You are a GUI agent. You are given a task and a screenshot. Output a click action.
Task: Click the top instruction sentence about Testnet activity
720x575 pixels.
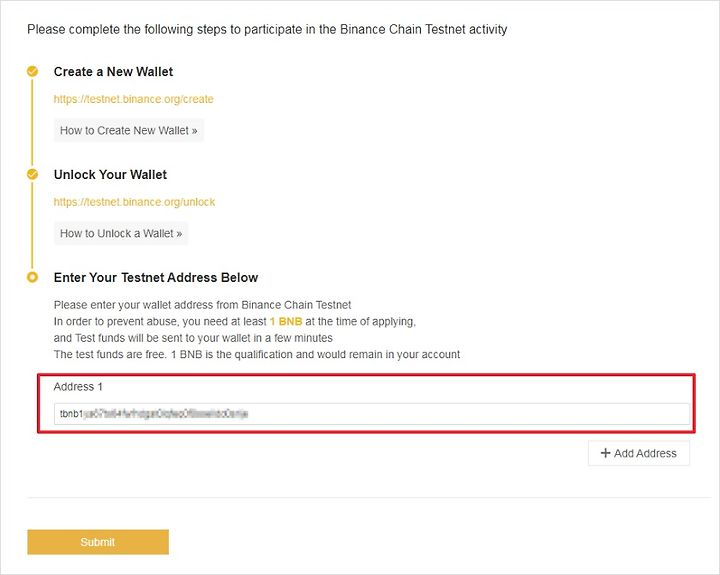(x=267, y=29)
